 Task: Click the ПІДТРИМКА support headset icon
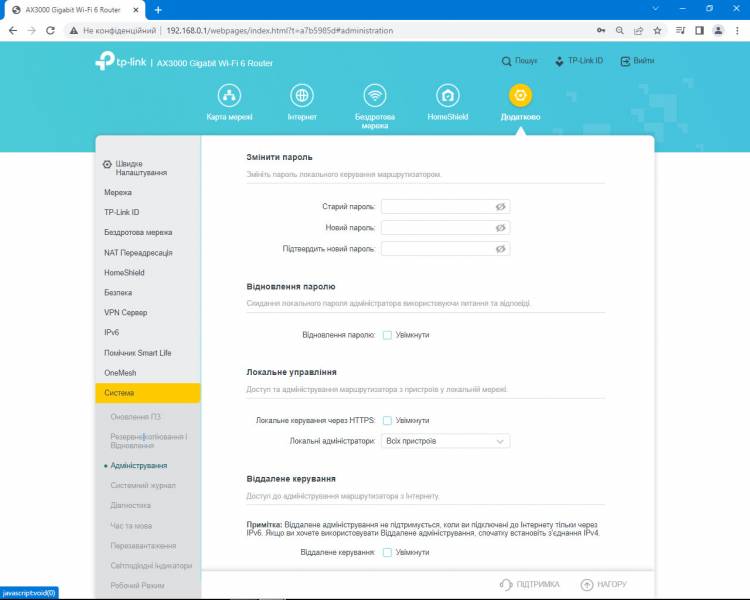pyautogui.click(x=506, y=584)
